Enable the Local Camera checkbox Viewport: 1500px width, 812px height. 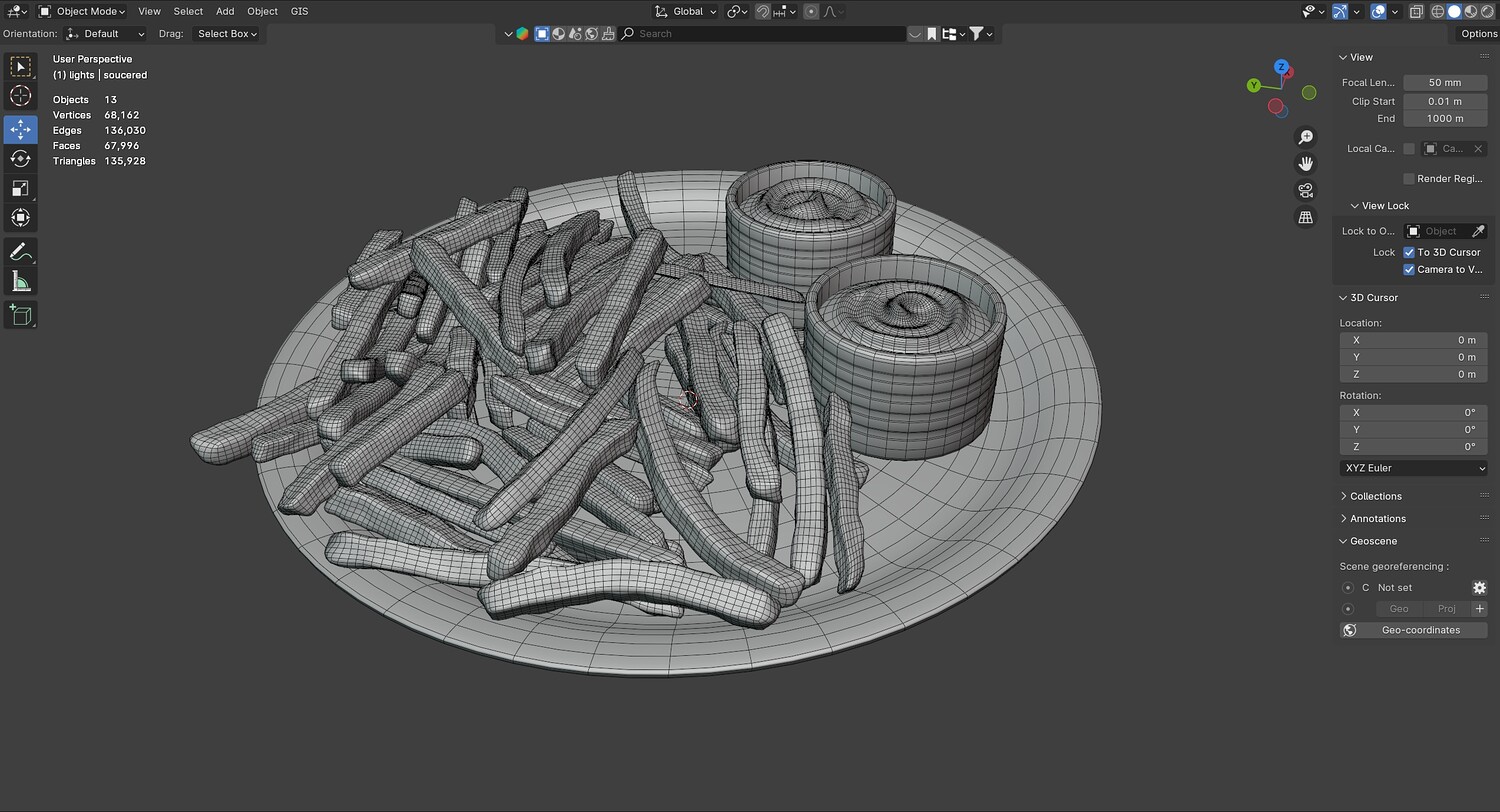click(x=1409, y=149)
